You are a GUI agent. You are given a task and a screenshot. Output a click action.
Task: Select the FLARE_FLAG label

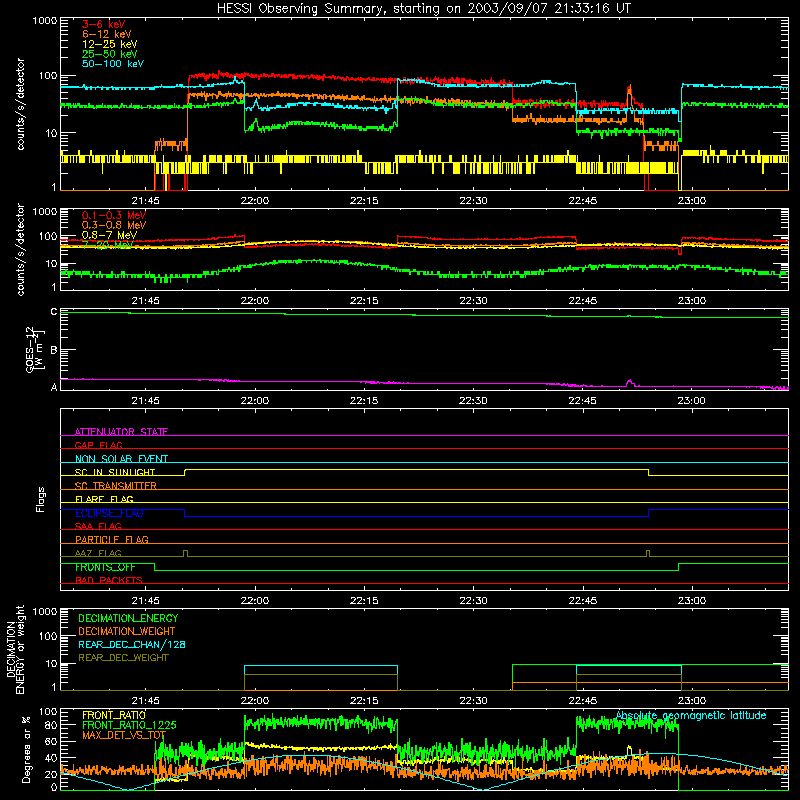[104, 499]
